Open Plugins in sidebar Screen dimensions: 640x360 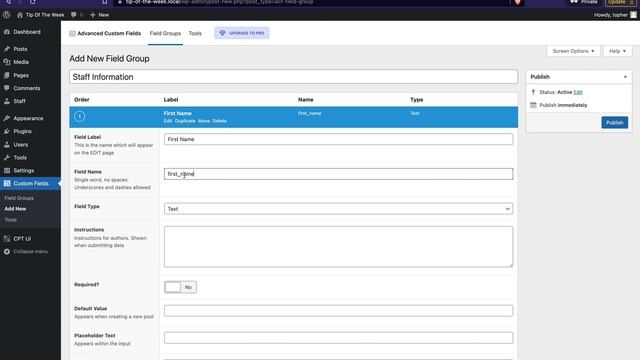click(x=22, y=131)
